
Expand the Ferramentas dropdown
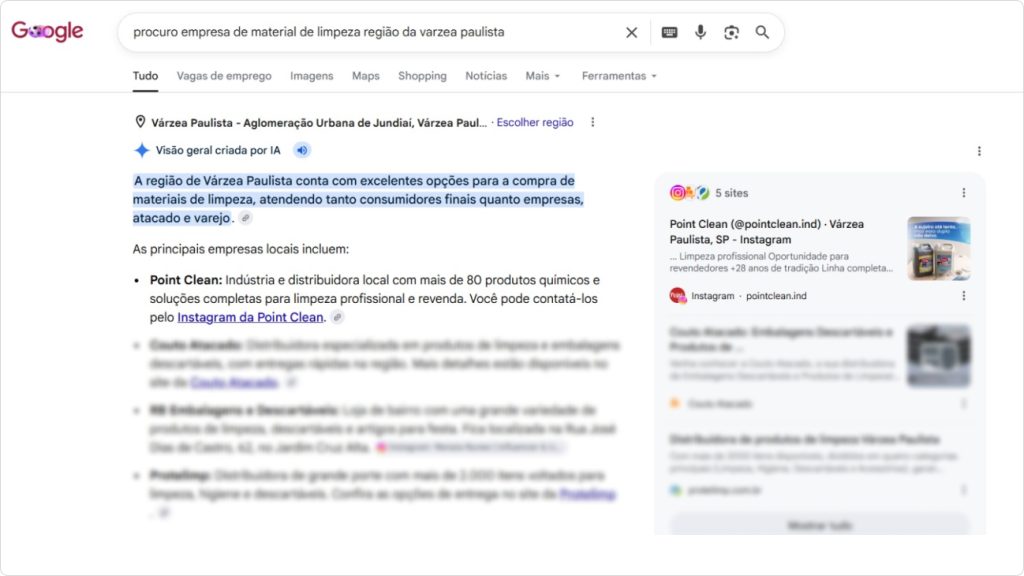point(619,76)
